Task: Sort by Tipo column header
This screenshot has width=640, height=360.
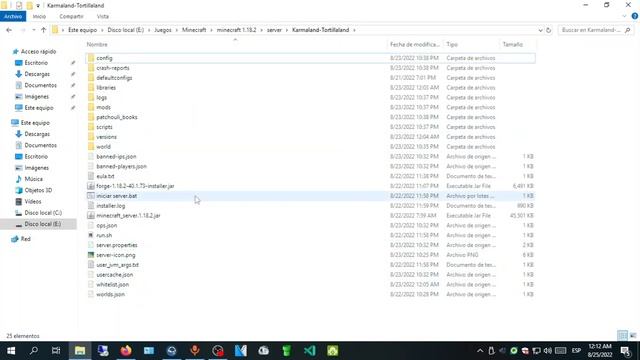Action: click(x=452, y=44)
